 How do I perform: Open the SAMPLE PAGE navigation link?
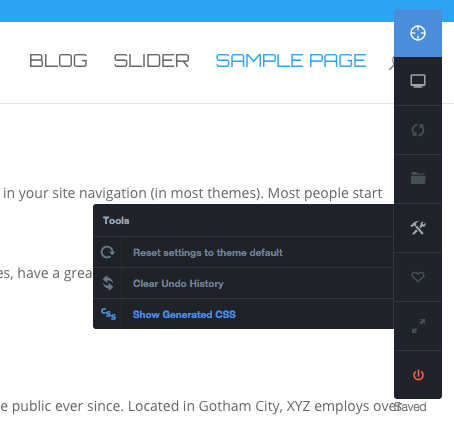pos(291,61)
